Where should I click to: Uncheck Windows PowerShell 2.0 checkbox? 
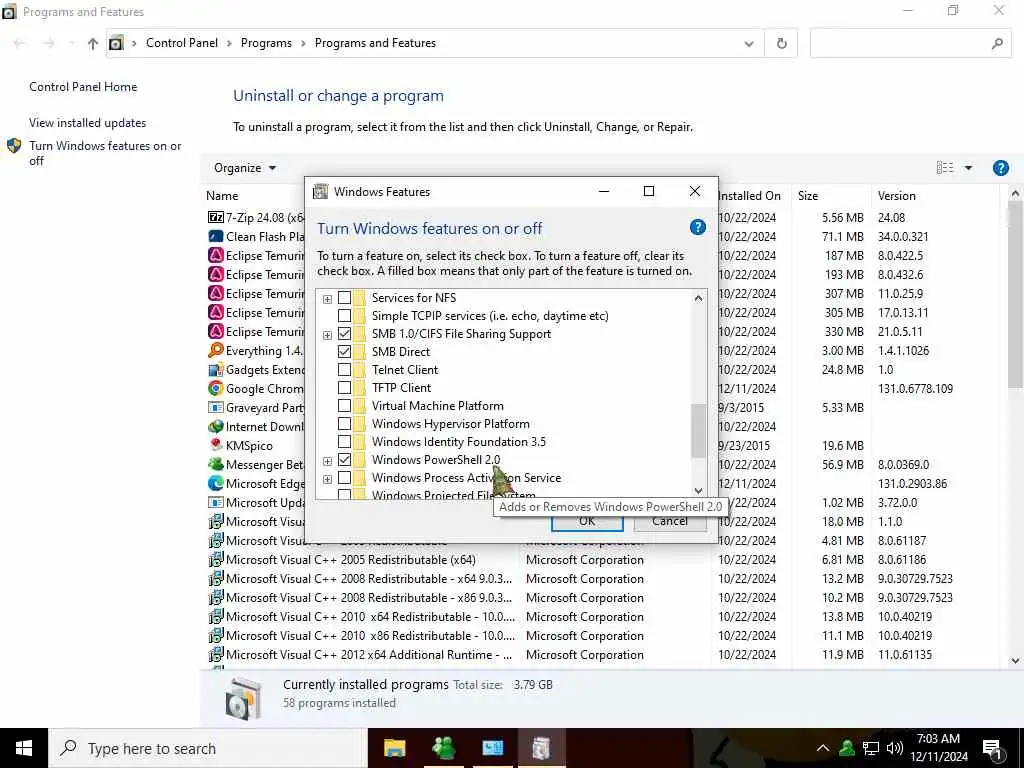(344, 460)
